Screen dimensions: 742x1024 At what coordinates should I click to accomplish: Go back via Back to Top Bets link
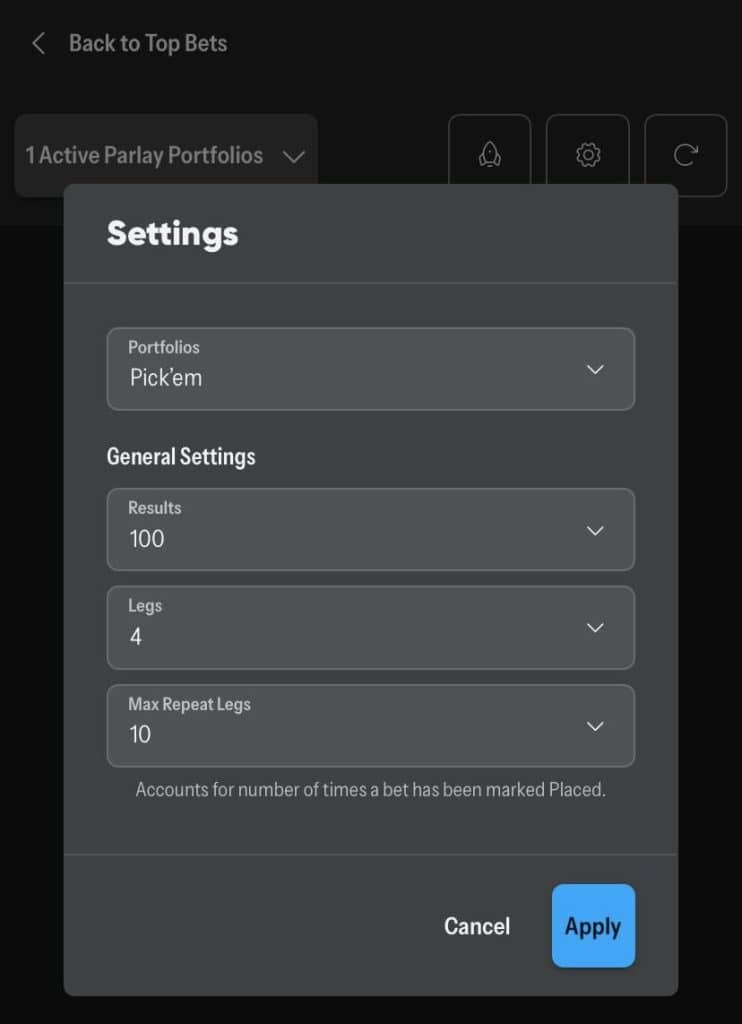tap(147, 44)
